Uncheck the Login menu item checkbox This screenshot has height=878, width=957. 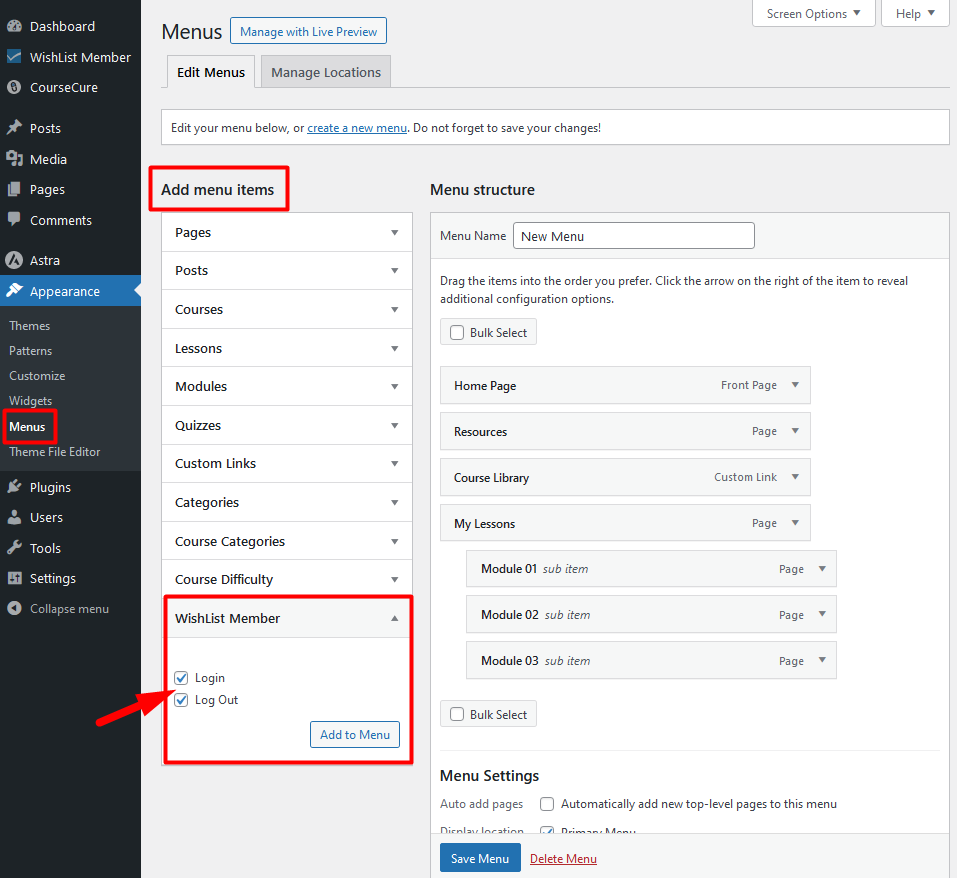[x=181, y=677]
